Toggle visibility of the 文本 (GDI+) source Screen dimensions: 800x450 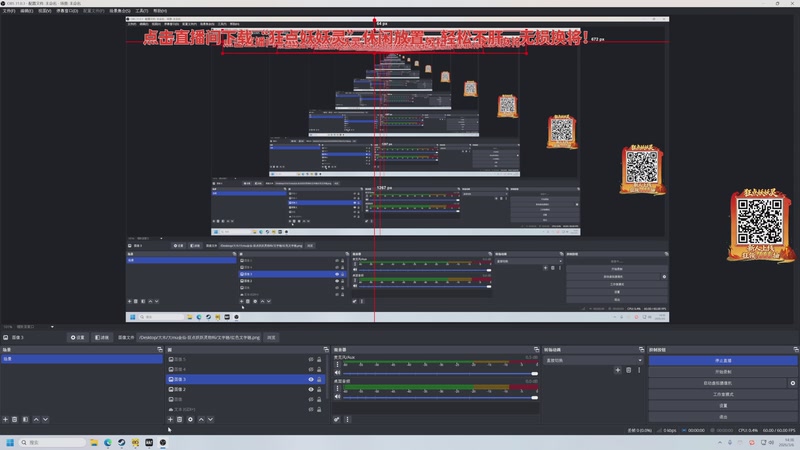[311, 409]
